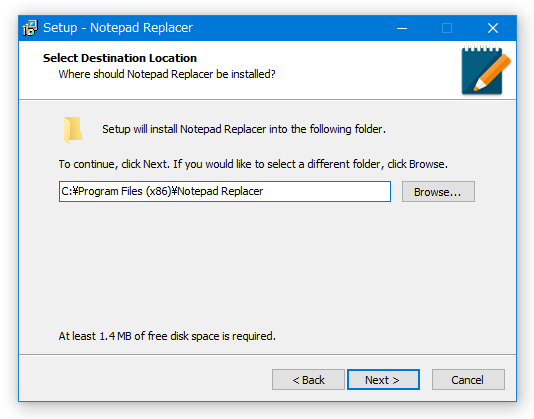This screenshot has width=534, height=419.
Task: Click the setup installer icon in title bar
Action: pyautogui.click(x=30, y=28)
